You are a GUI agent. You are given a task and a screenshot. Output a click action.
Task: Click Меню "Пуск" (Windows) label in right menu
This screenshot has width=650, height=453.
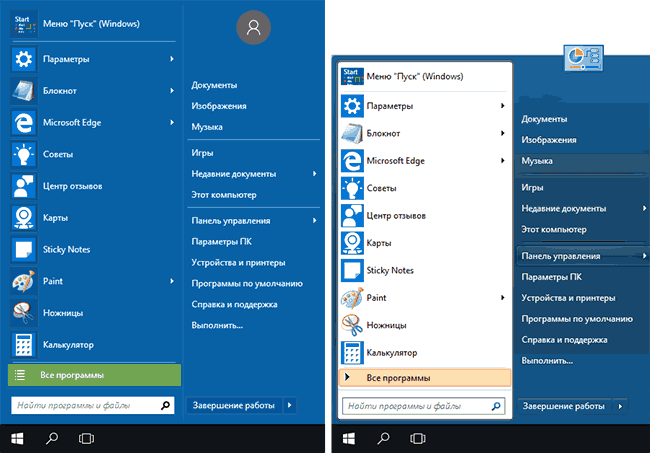pyautogui.click(x=415, y=76)
